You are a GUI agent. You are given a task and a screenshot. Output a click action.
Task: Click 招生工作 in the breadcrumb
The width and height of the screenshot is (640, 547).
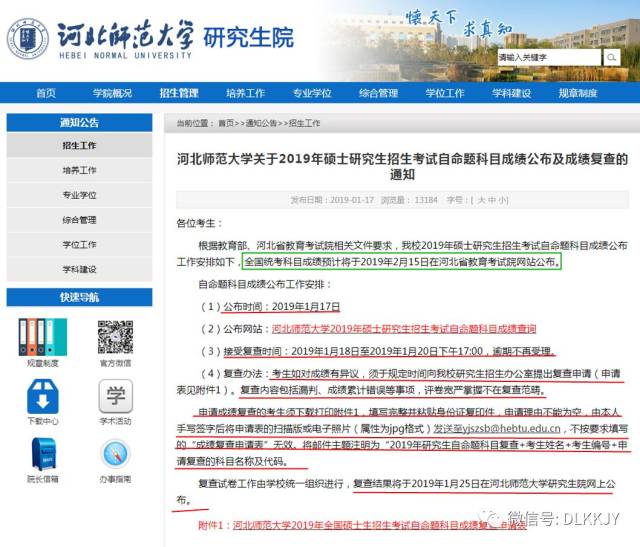click(304, 123)
